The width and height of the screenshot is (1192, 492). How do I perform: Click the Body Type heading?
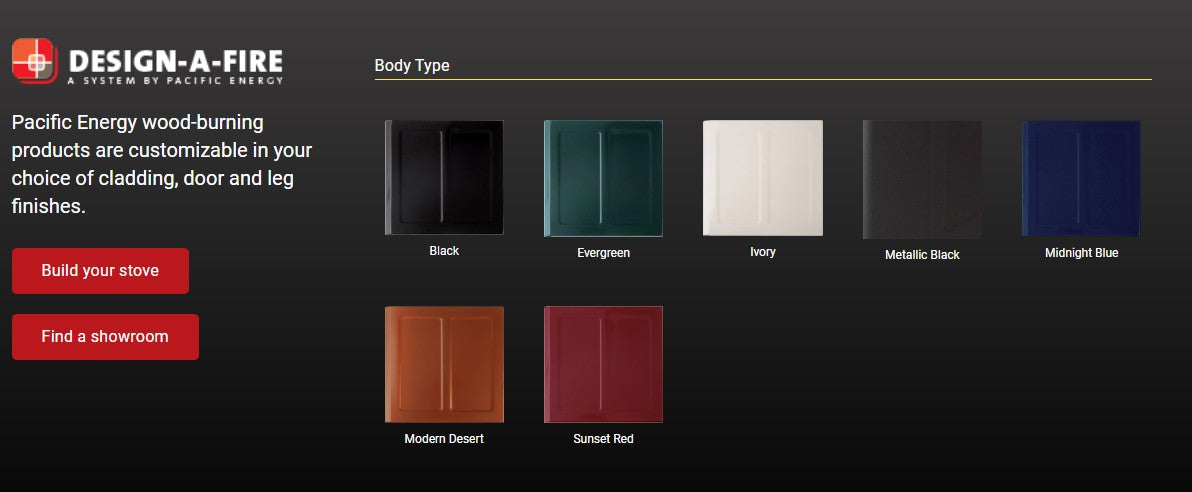tap(412, 65)
